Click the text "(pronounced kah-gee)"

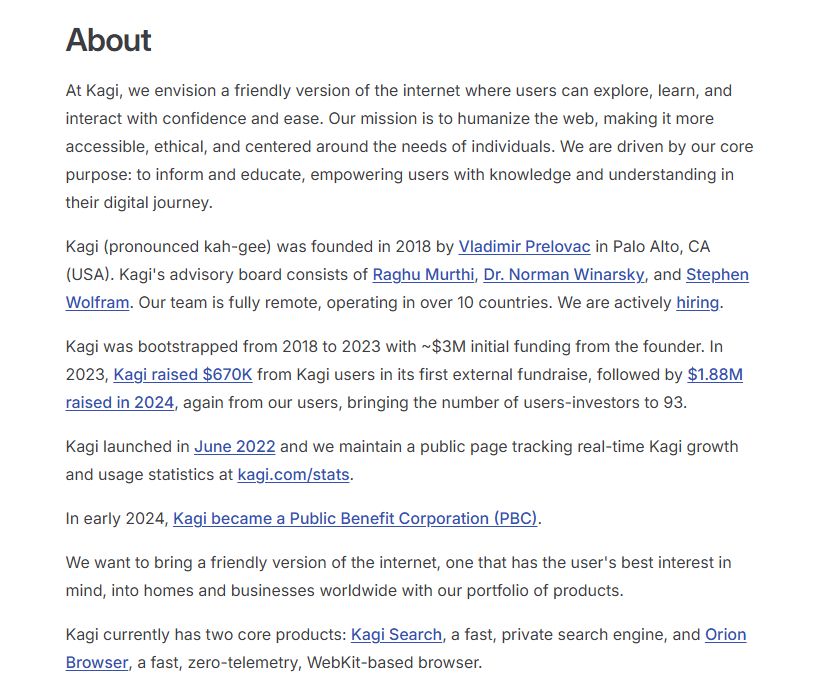coord(187,246)
